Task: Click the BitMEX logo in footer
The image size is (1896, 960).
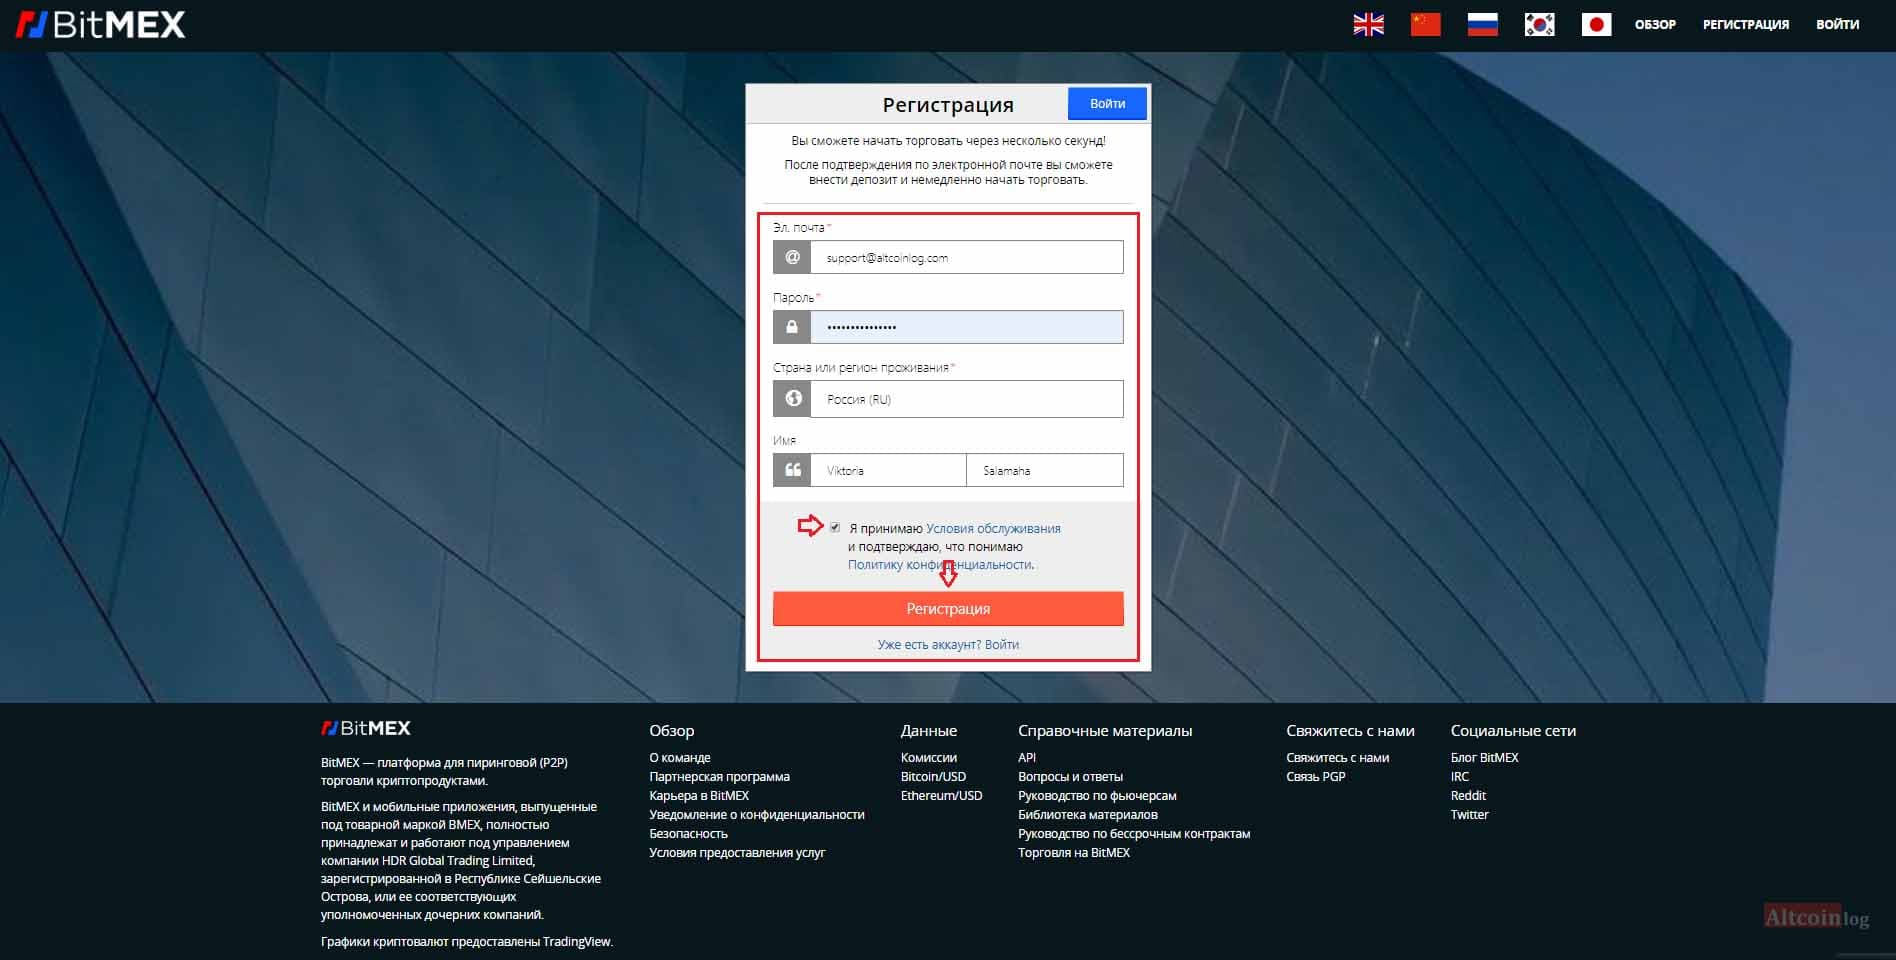Action: [366, 728]
